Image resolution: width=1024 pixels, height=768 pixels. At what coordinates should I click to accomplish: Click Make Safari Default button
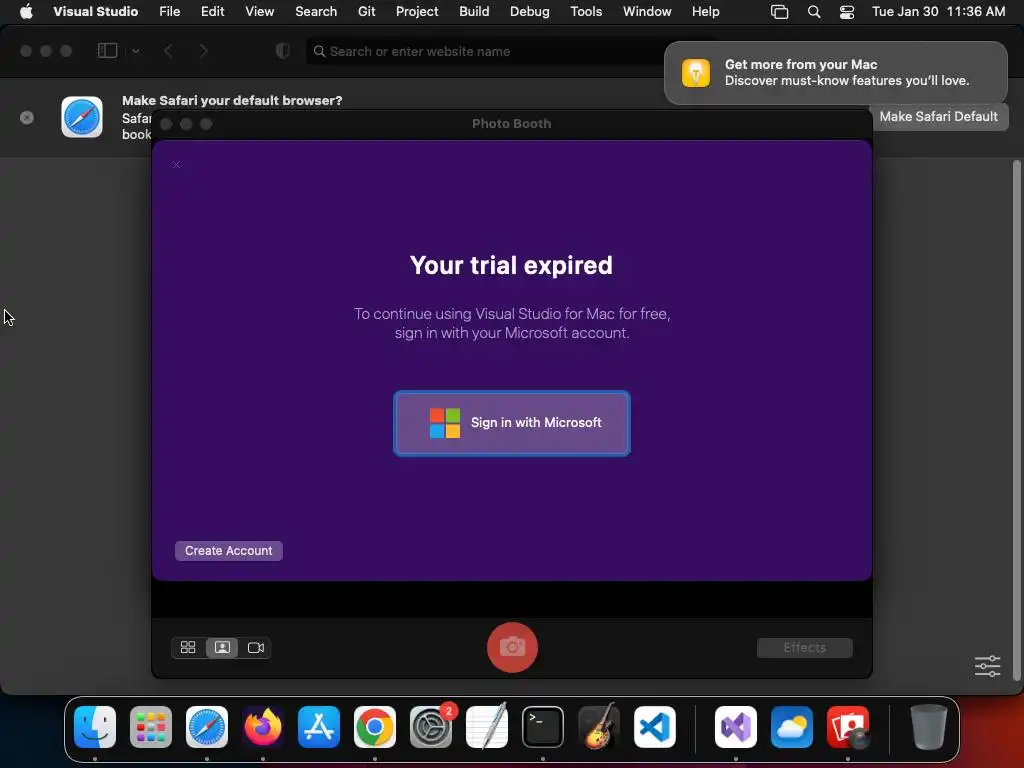click(x=938, y=117)
